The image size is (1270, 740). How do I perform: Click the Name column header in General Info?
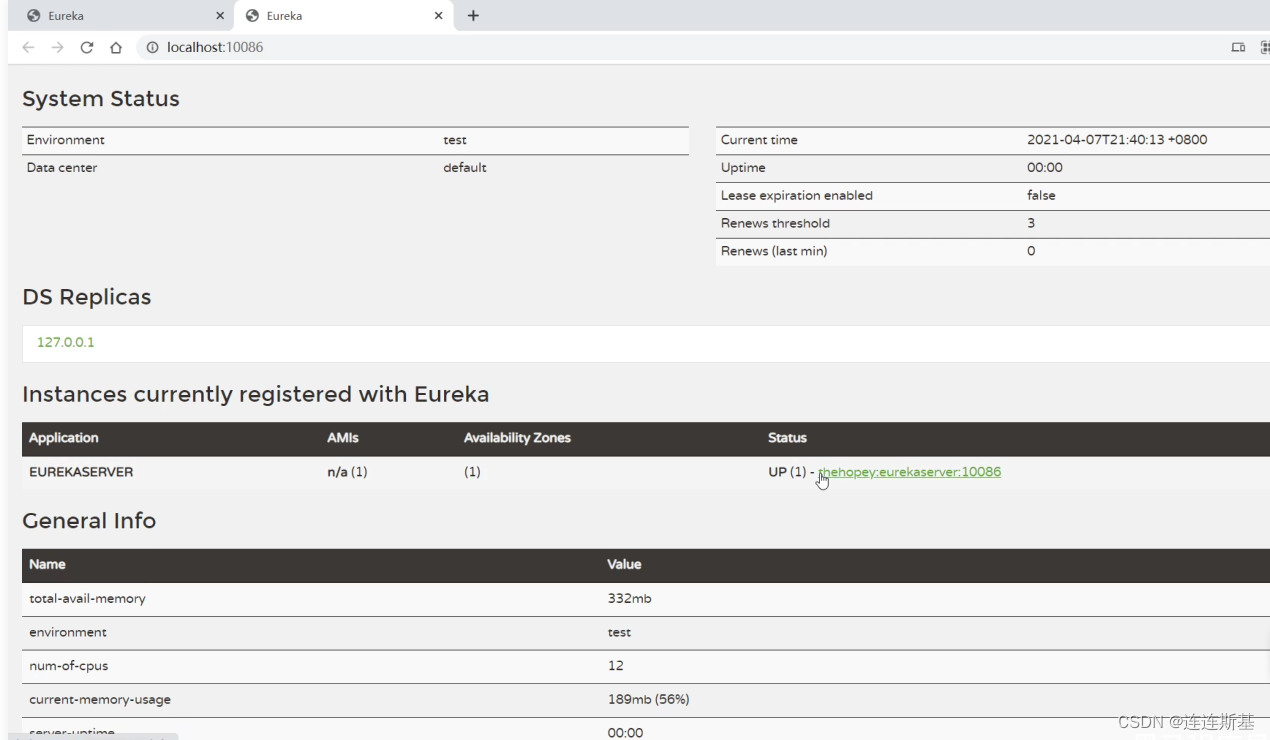click(47, 564)
